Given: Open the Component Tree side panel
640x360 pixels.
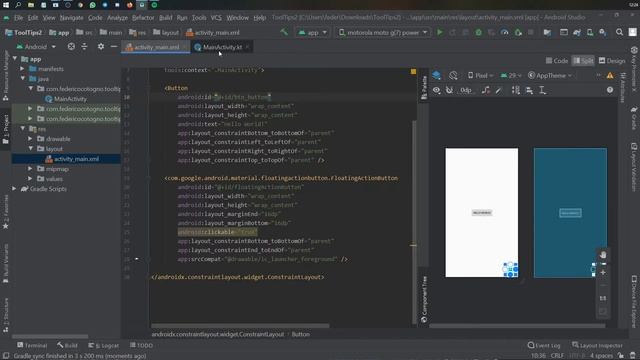Looking at the screenshot, I should click(x=424, y=299).
